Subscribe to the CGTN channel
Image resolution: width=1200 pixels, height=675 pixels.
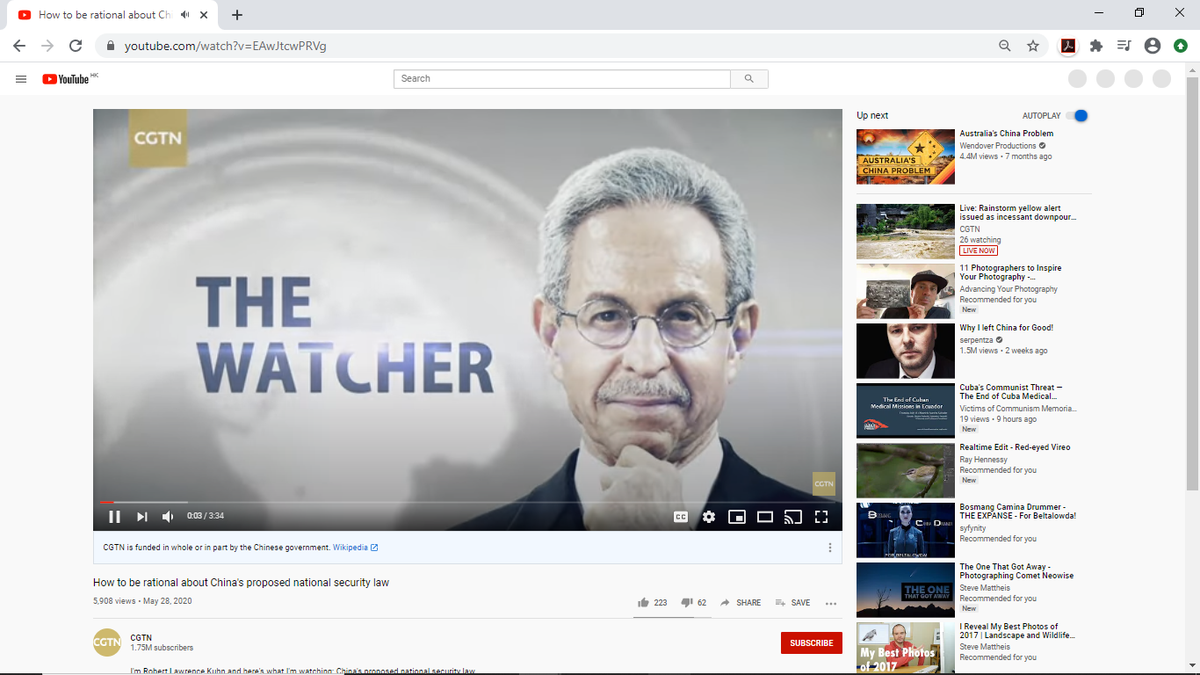(x=811, y=643)
